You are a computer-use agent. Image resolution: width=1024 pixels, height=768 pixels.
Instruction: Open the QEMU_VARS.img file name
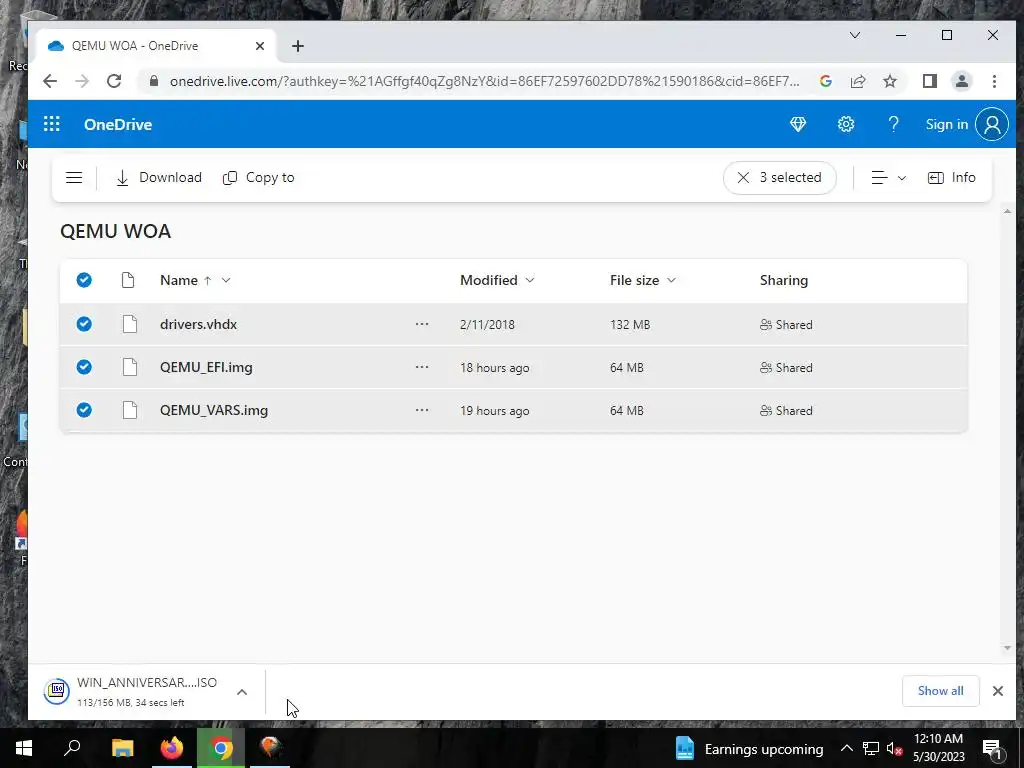click(214, 410)
